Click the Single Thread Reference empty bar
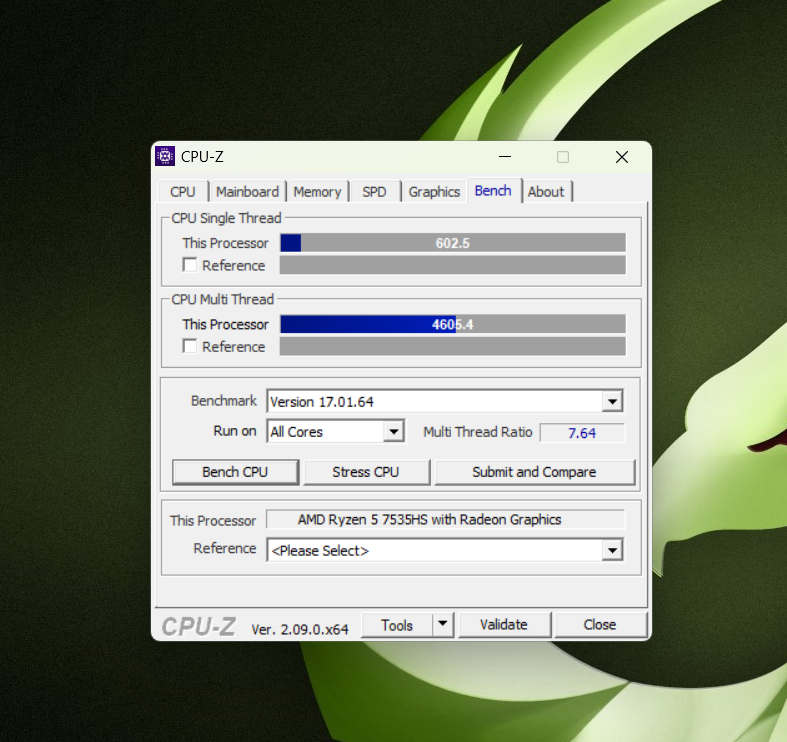 pos(453,265)
